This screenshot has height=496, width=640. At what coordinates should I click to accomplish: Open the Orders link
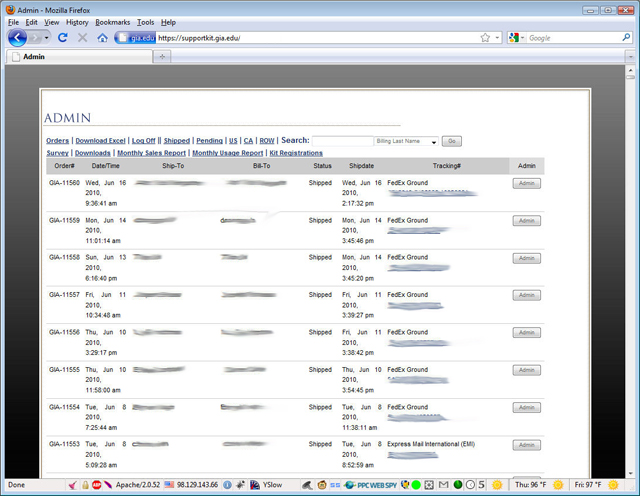(x=57, y=141)
